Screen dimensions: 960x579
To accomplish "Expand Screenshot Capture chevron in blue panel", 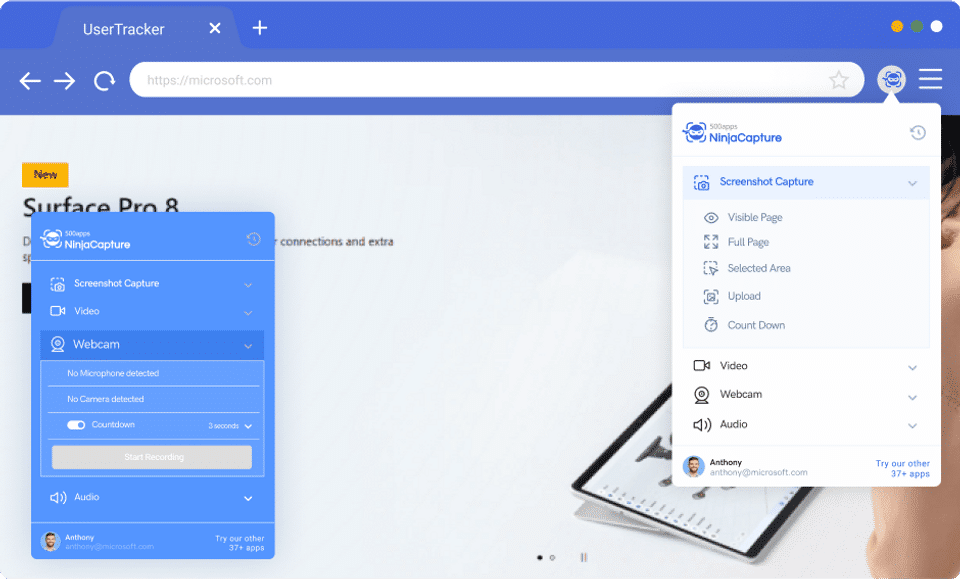I will pyautogui.click(x=248, y=285).
